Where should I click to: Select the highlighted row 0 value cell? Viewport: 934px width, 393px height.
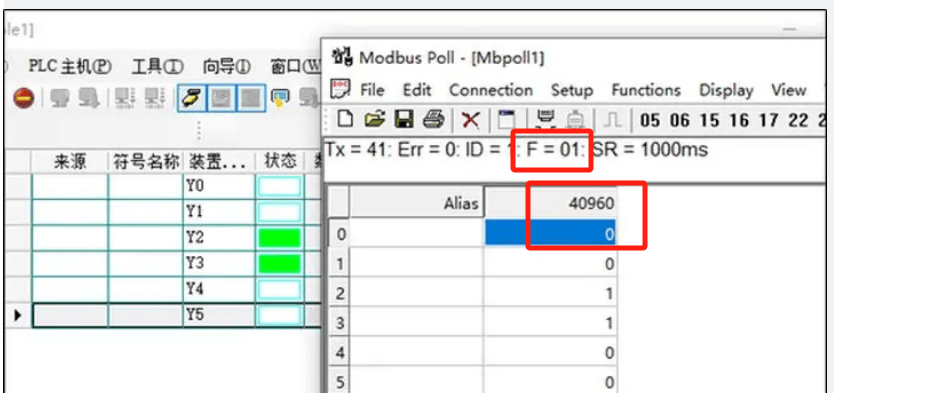(x=550, y=234)
